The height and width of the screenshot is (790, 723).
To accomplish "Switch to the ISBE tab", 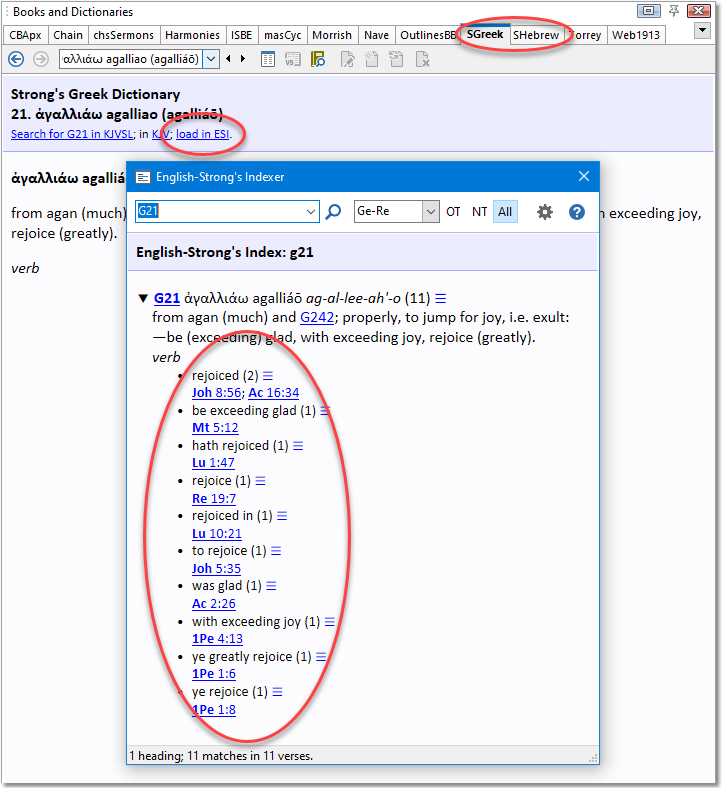I will coord(241,35).
